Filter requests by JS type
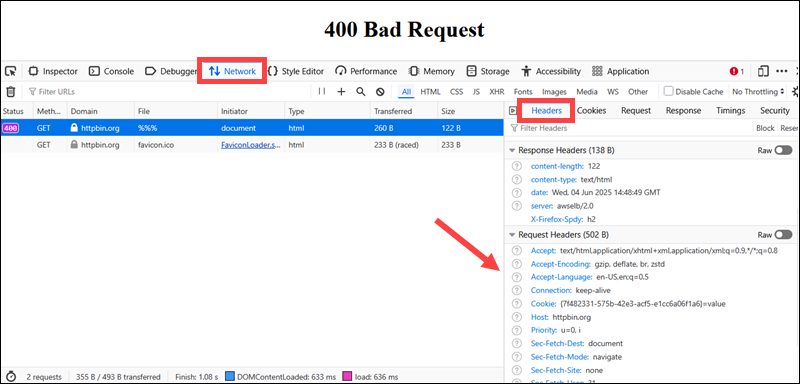Viewport: 800px width, 384px height. (476, 92)
